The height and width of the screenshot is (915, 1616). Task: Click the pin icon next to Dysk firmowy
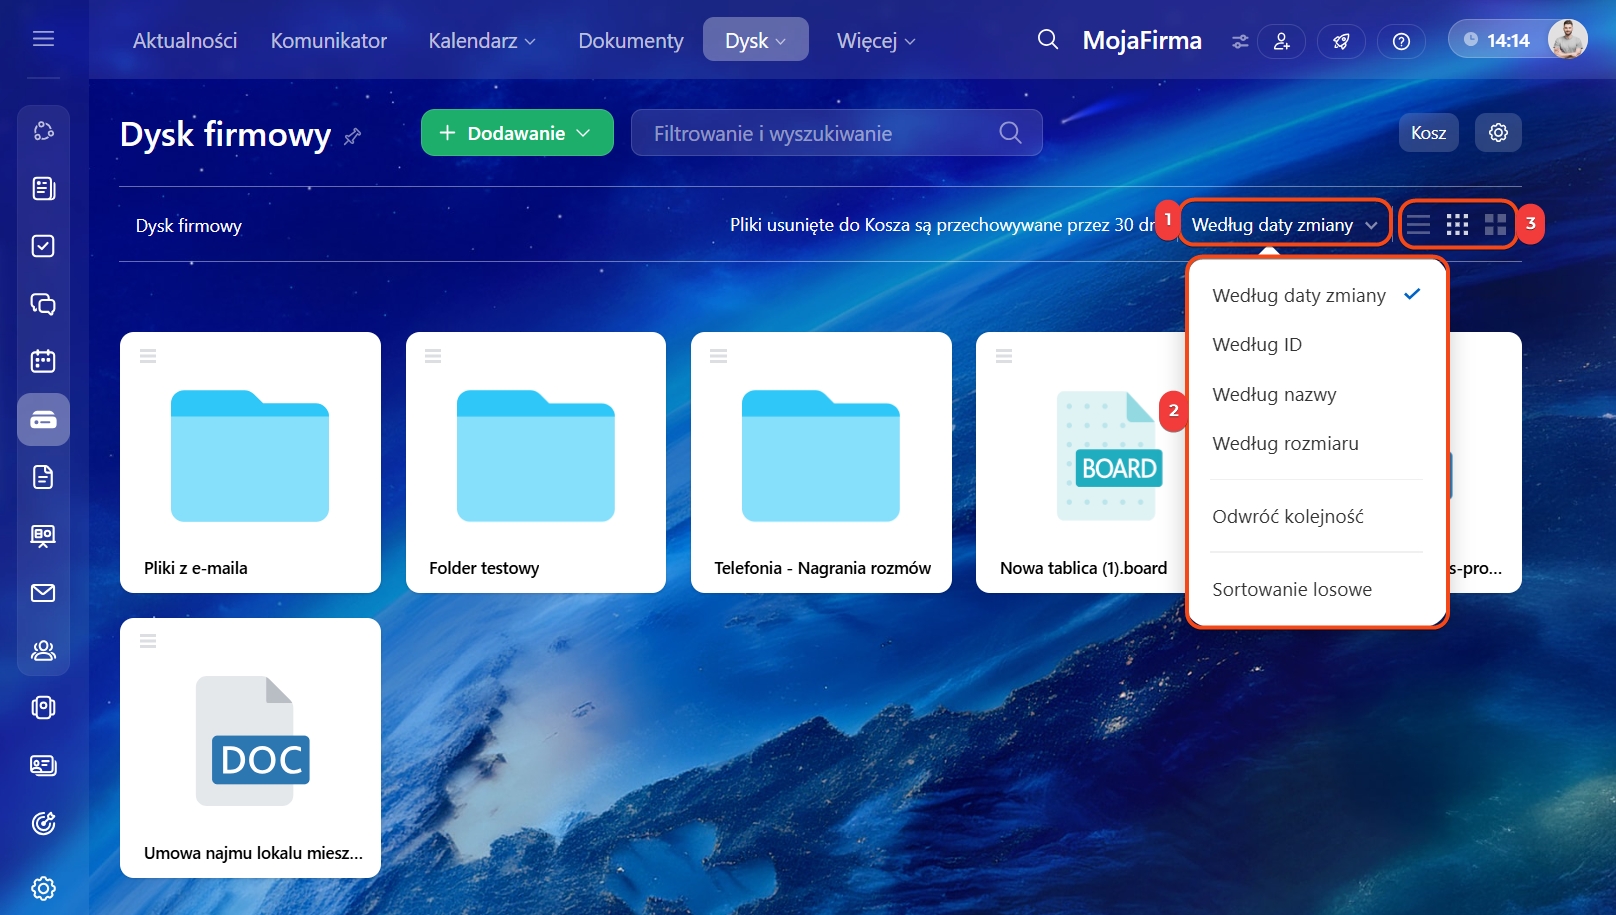pos(352,136)
